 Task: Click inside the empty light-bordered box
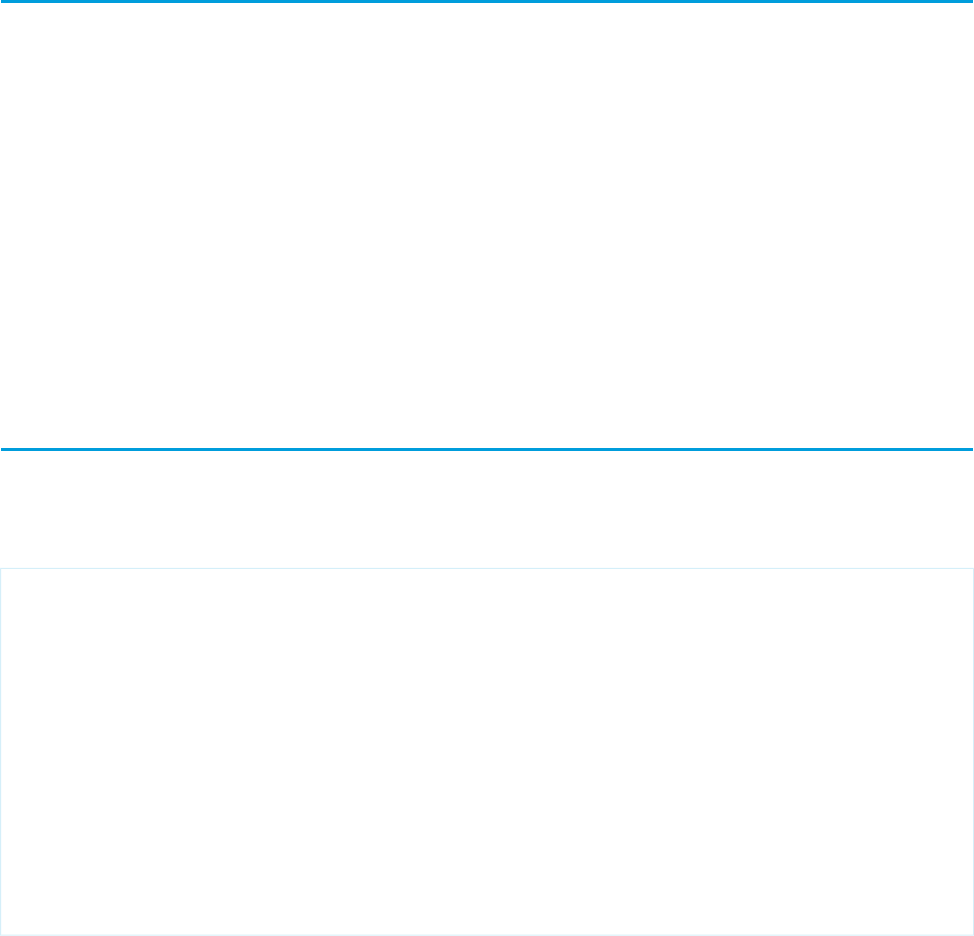point(487,752)
